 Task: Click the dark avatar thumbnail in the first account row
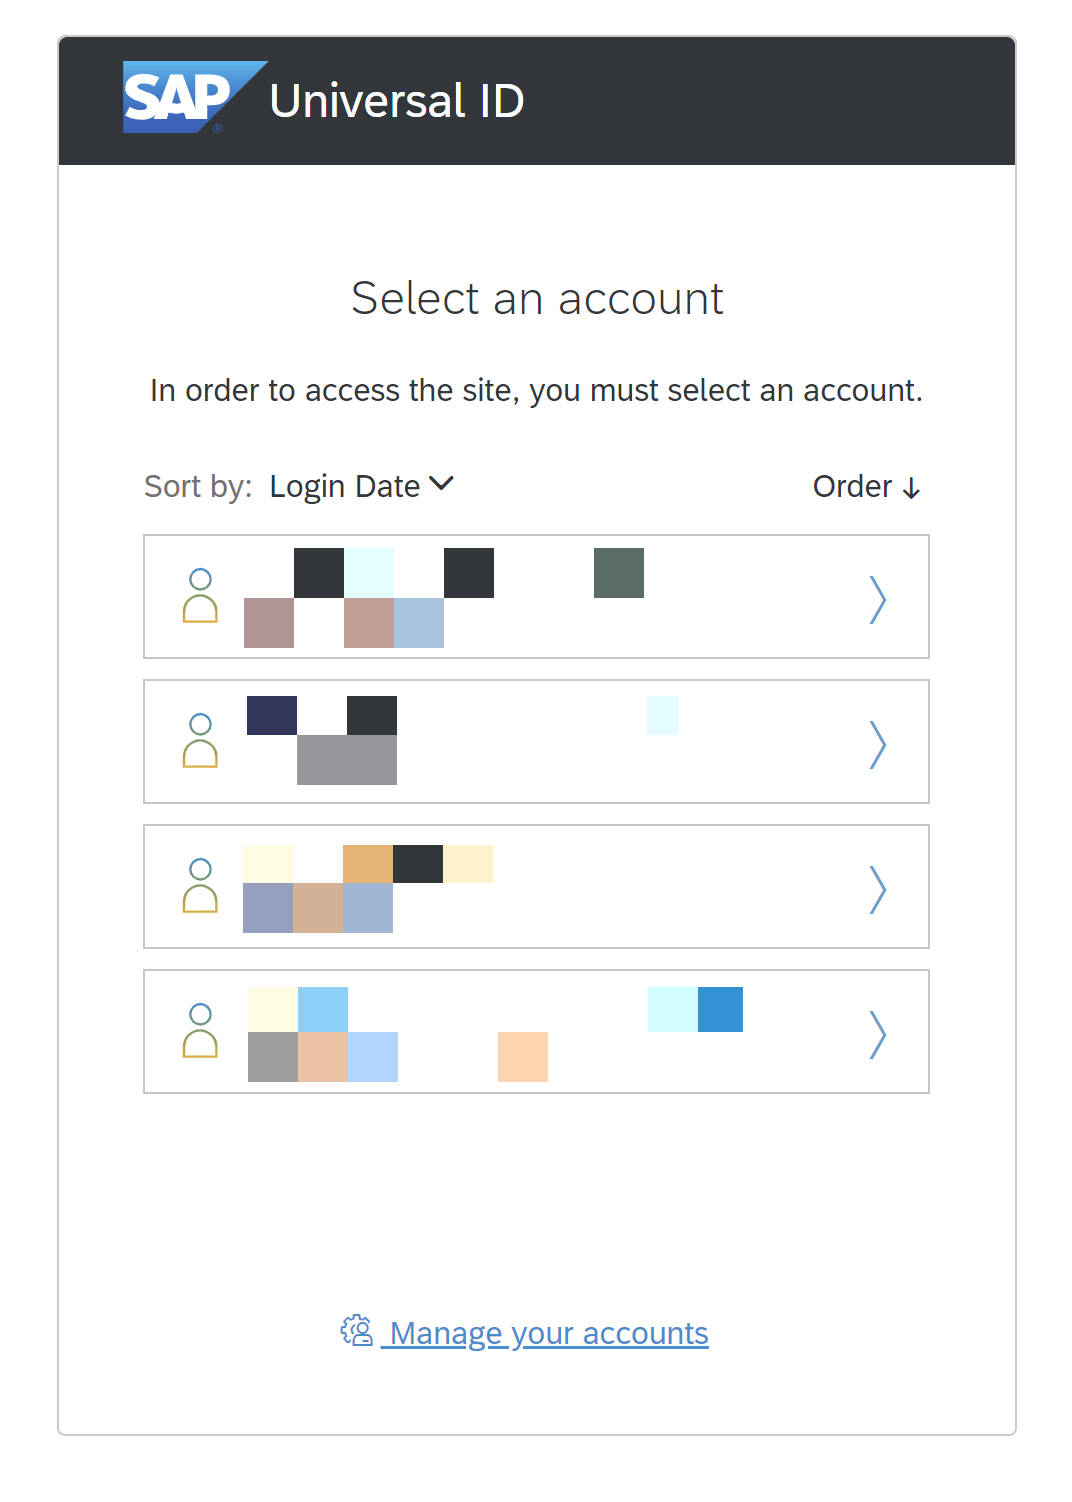tap(318, 573)
